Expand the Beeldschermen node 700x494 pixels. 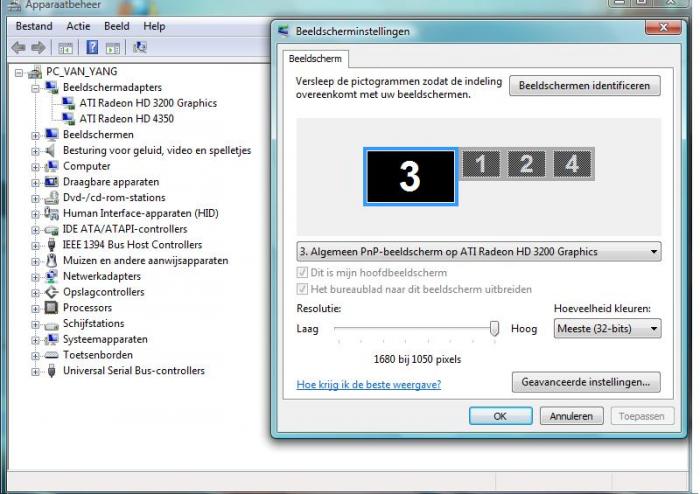35,135
